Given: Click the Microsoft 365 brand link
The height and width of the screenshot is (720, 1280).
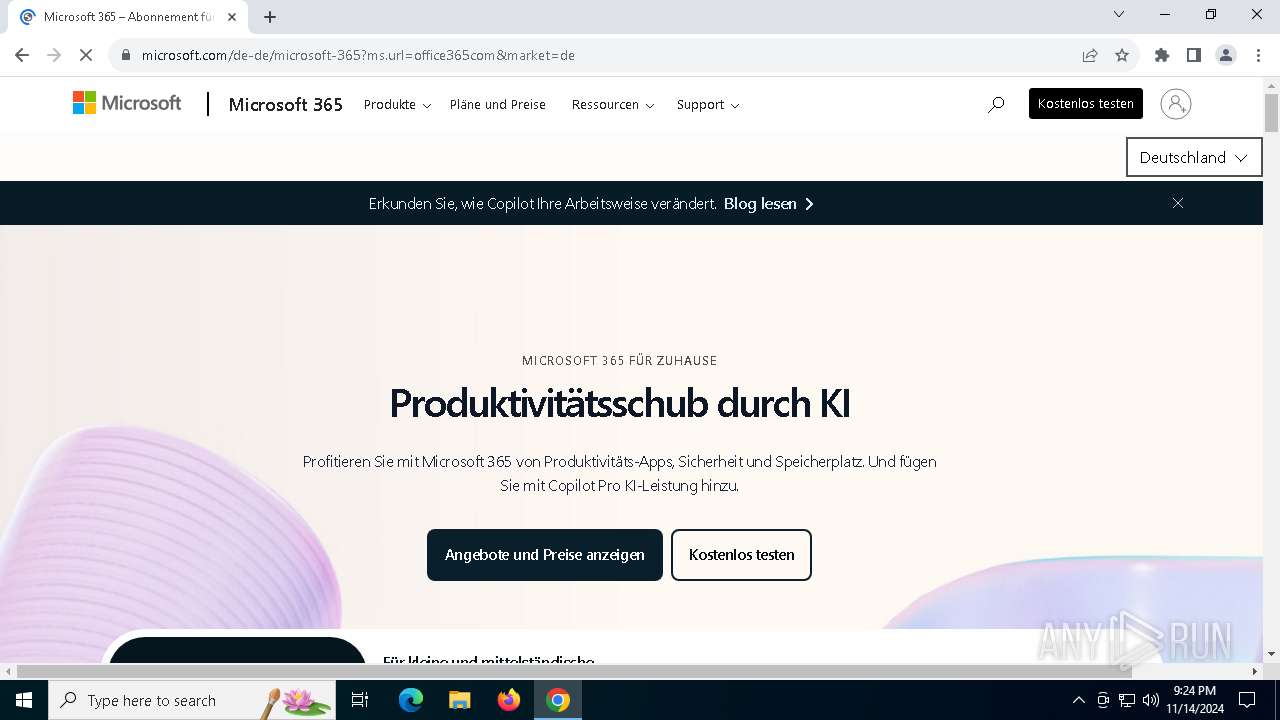Looking at the screenshot, I should 286,104.
